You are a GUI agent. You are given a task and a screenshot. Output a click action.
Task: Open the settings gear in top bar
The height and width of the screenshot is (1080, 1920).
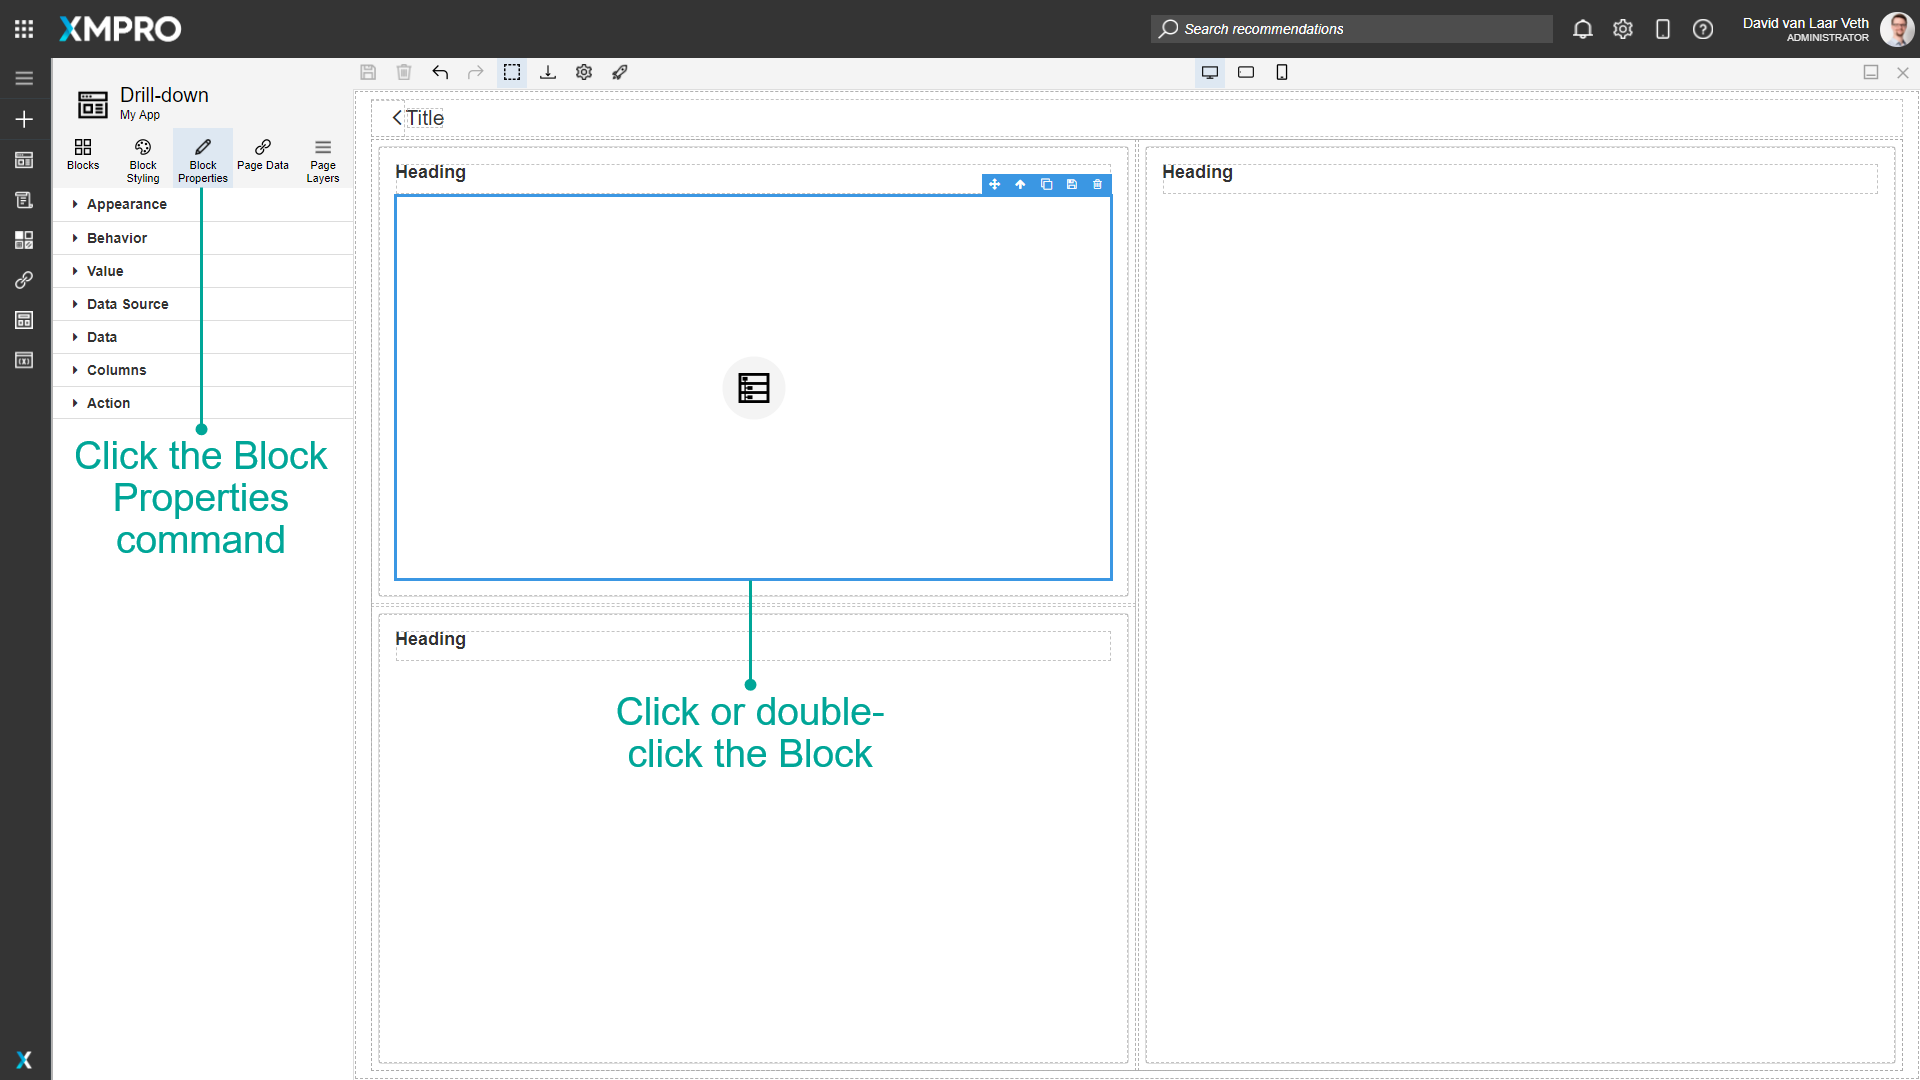coord(1623,29)
